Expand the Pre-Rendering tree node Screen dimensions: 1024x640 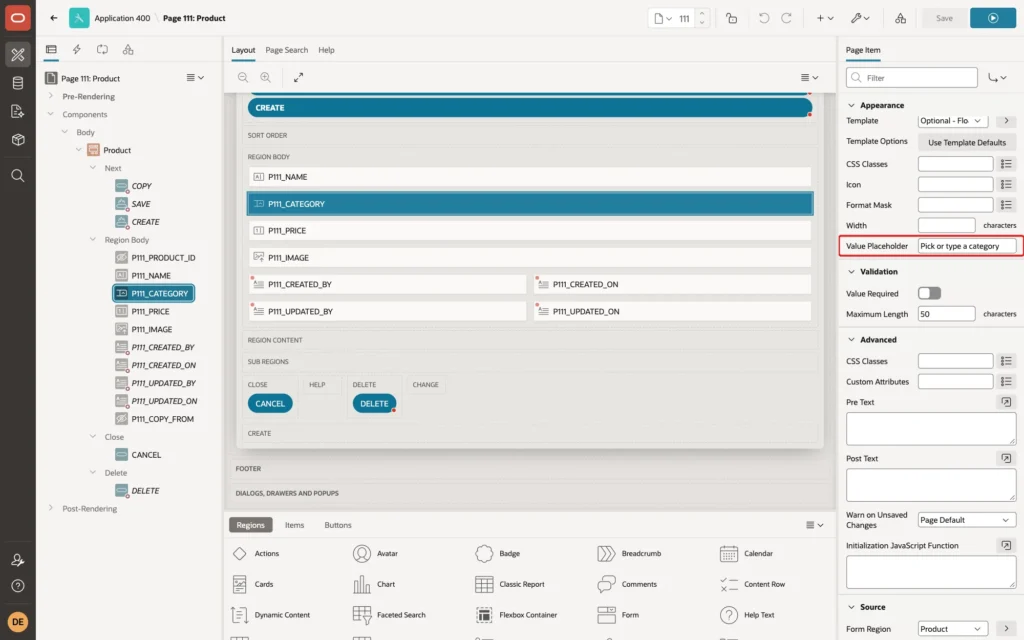click(50, 96)
